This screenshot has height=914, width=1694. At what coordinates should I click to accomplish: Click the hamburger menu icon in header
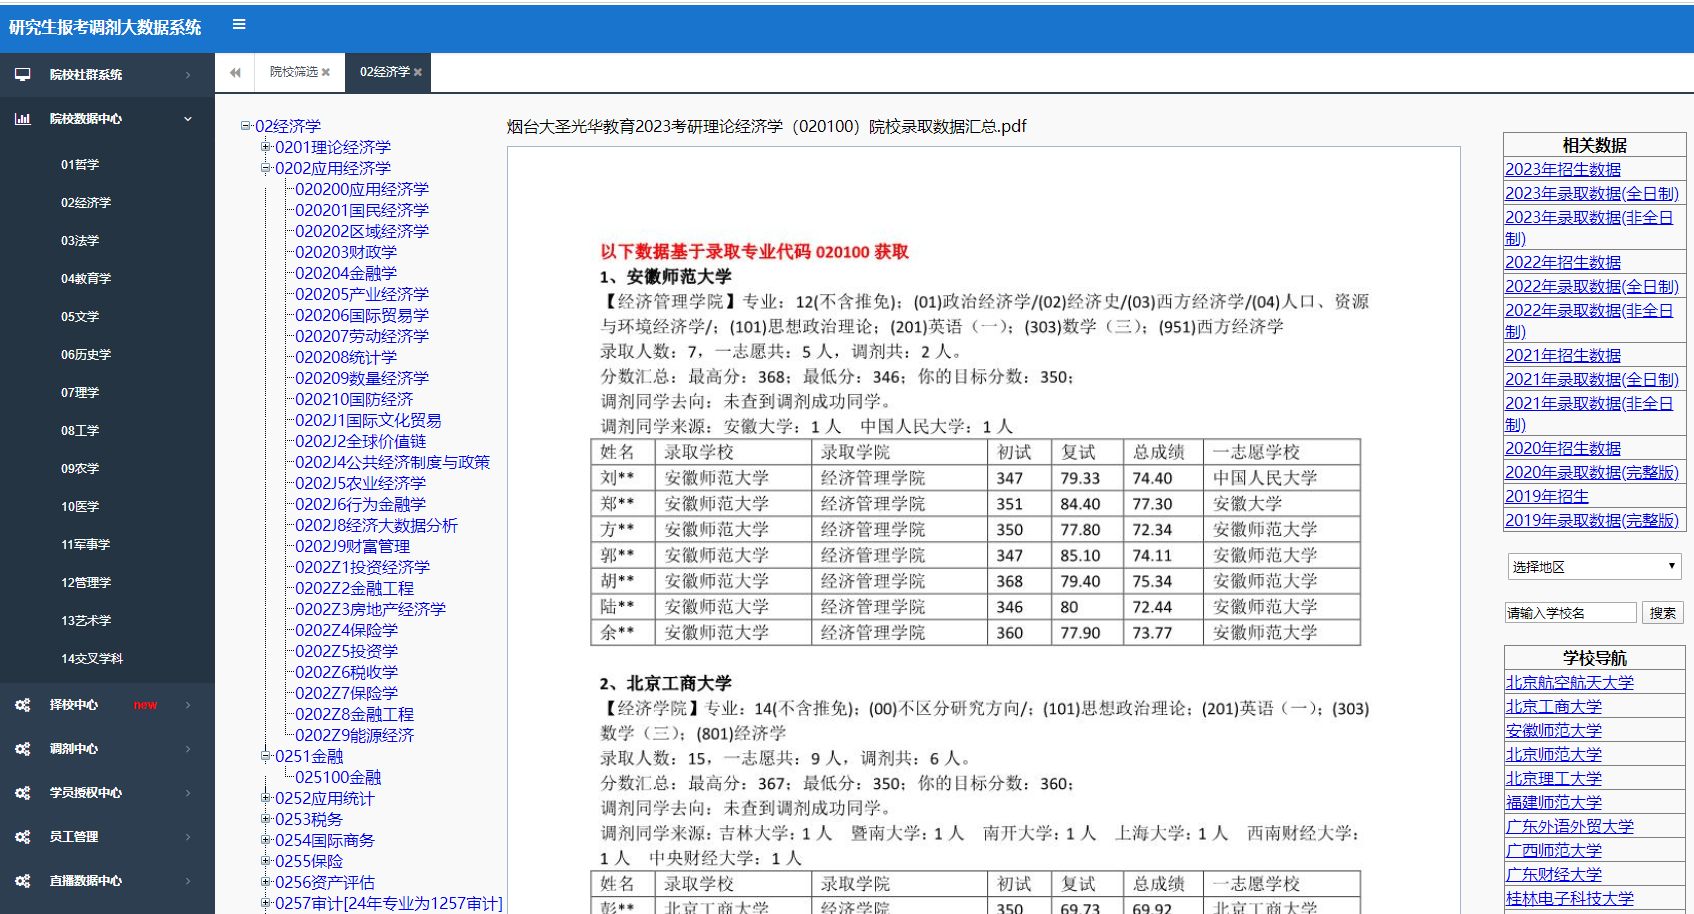[x=239, y=25]
